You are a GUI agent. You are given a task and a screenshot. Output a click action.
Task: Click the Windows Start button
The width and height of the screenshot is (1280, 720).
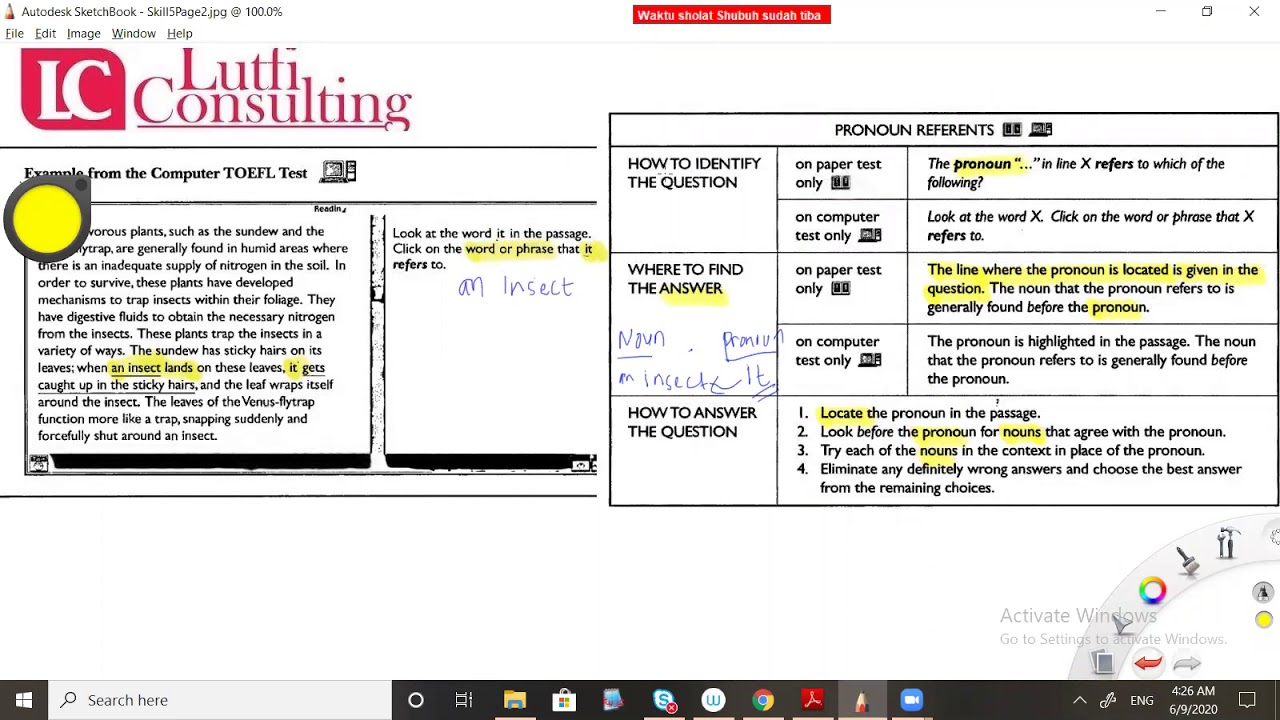[x=23, y=700]
